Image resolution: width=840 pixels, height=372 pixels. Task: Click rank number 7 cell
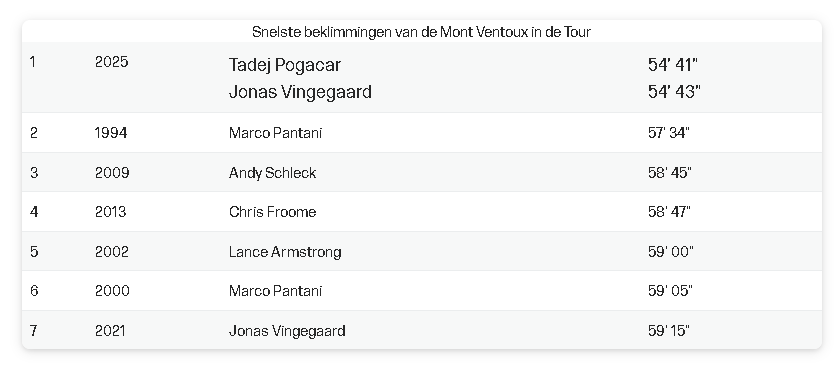(34, 331)
